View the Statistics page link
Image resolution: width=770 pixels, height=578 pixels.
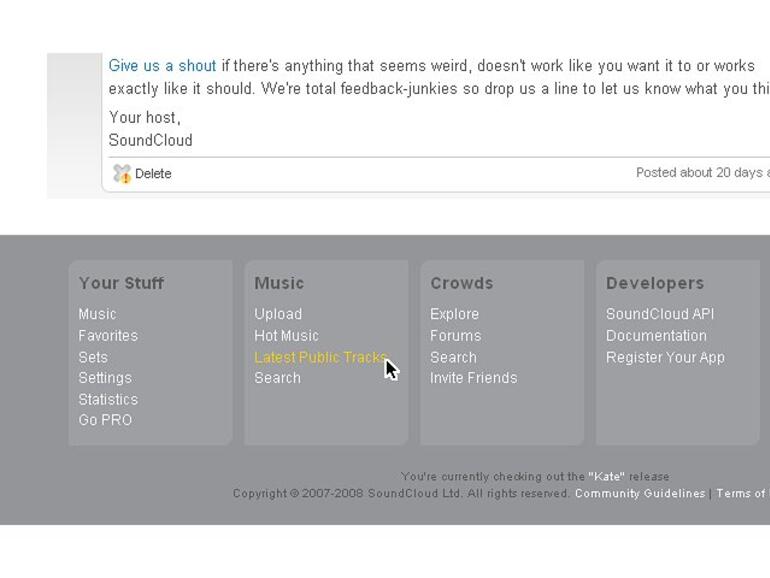pyautogui.click(x=108, y=399)
